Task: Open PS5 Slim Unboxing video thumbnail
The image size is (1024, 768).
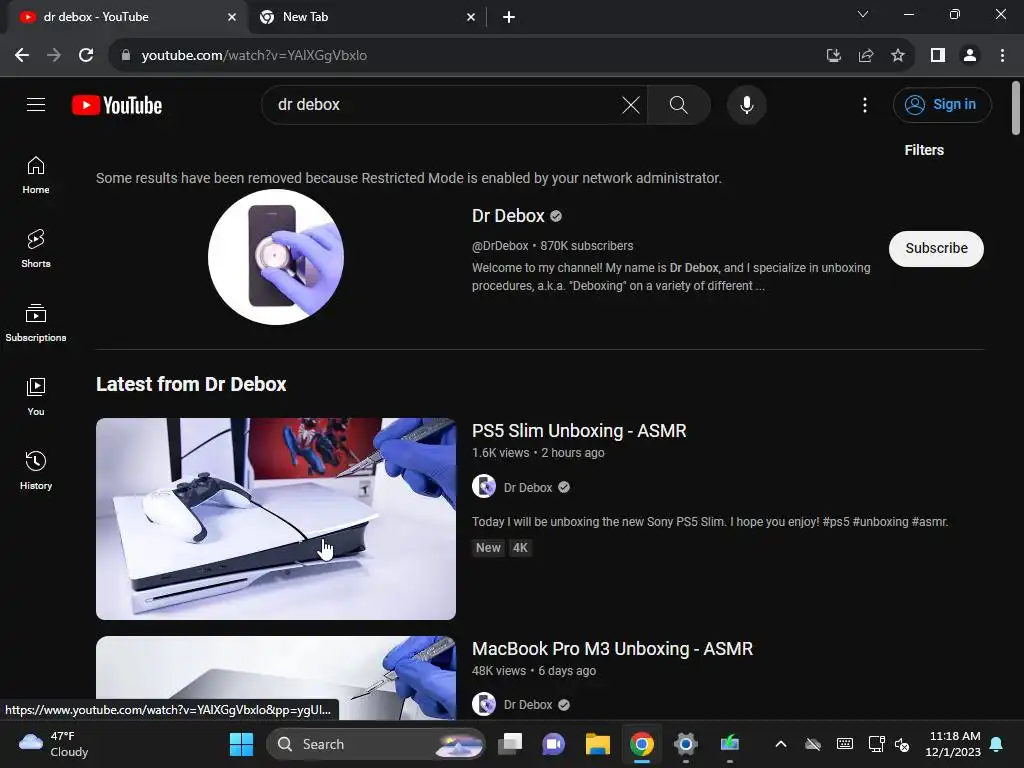Action: [x=276, y=519]
